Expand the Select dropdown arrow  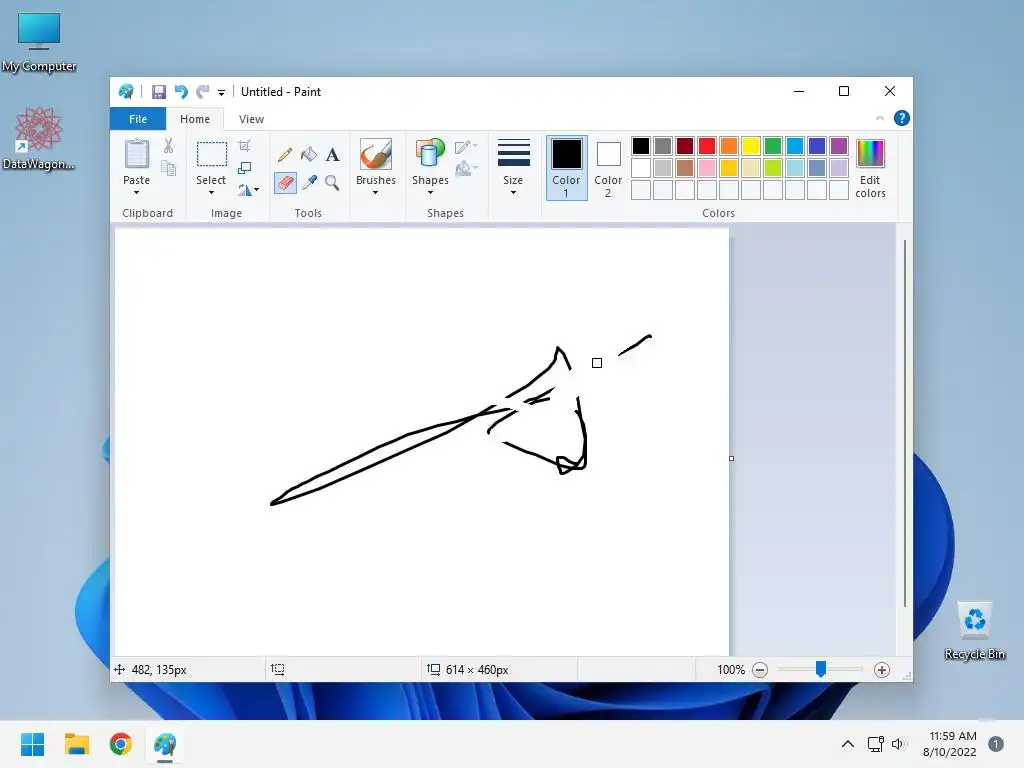pos(211,193)
